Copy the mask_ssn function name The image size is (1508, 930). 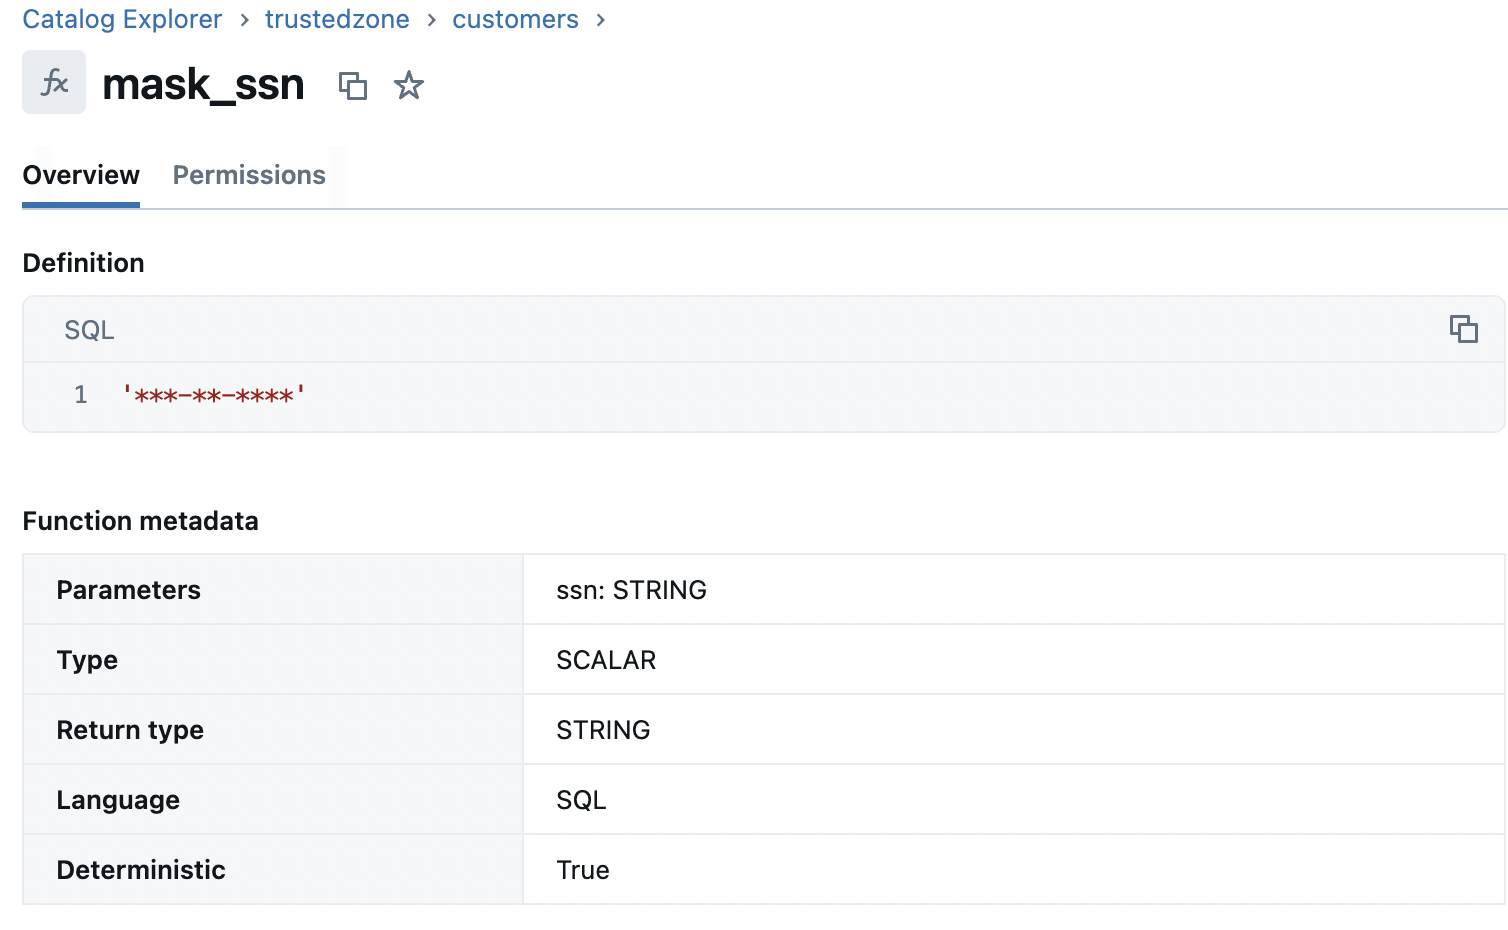[353, 86]
